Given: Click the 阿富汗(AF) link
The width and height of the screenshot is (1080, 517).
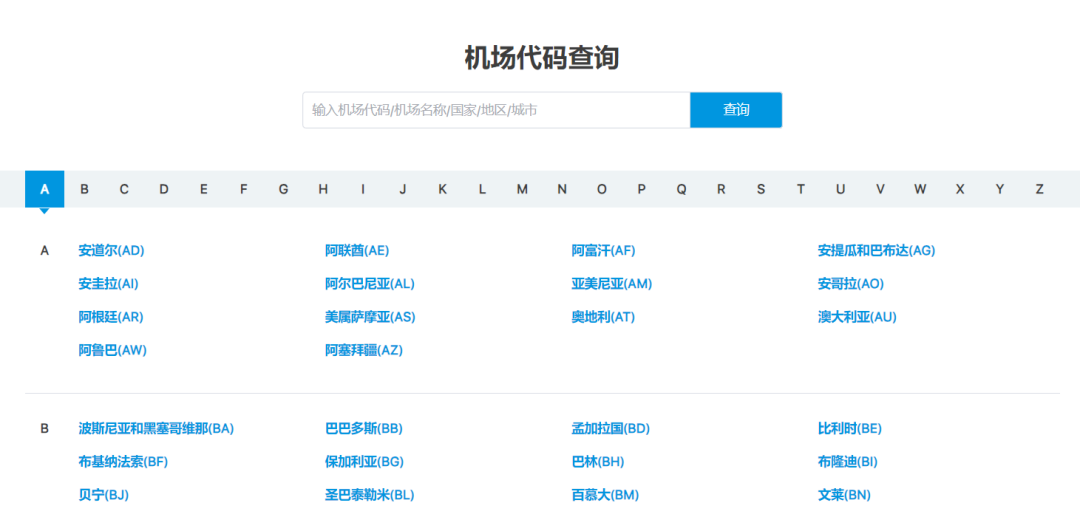Looking at the screenshot, I should pyautogui.click(x=603, y=251).
